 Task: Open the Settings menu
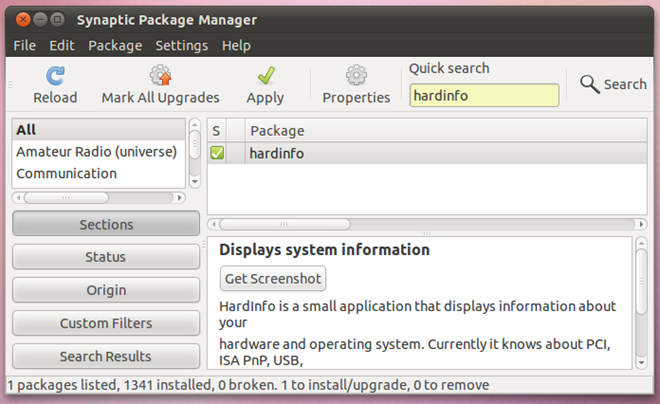(x=182, y=45)
